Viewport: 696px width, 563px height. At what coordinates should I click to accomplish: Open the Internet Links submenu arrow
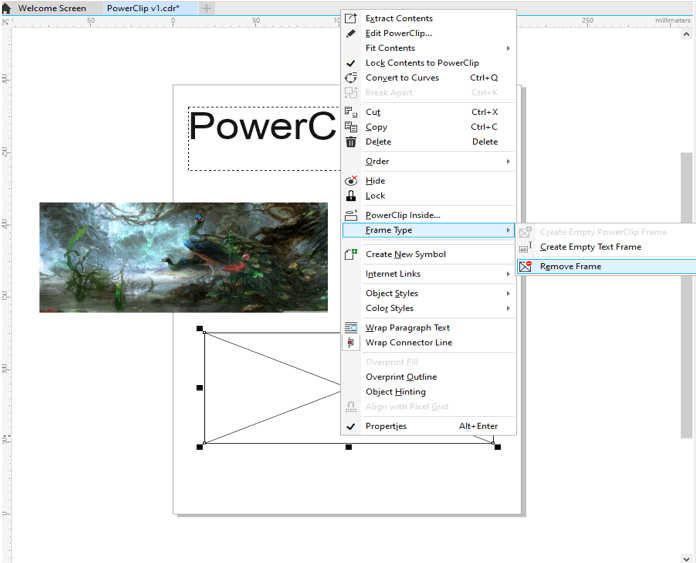pos(508,274)
